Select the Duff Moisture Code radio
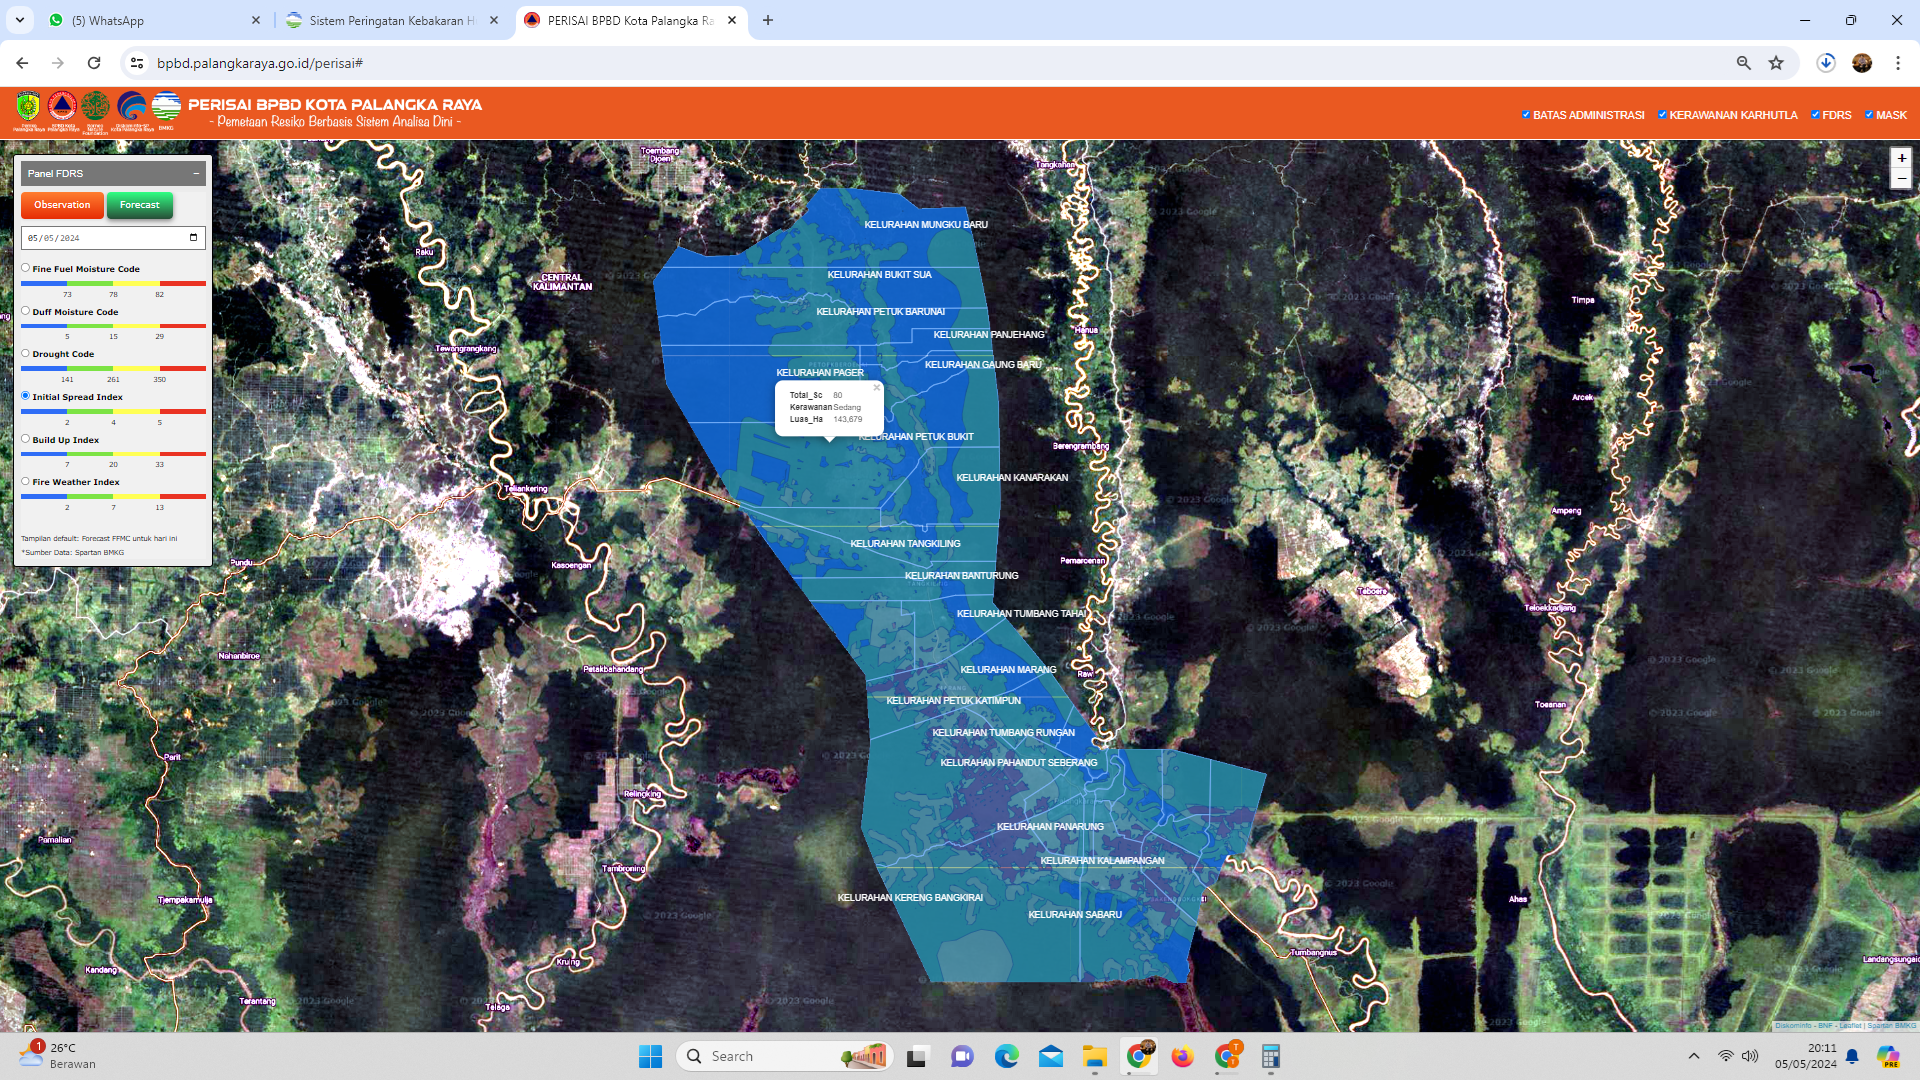The height and width of the screenshot is (1080, 1920). click(26, 311)
